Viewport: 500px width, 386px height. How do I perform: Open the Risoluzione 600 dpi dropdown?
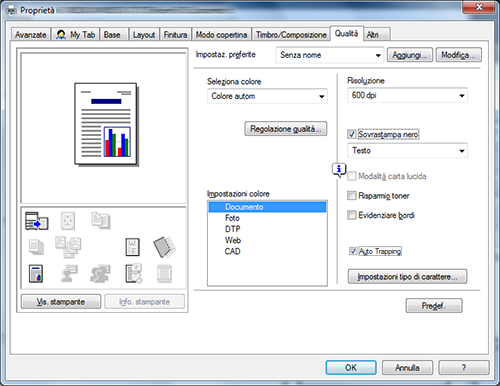[x=407, y=95]
